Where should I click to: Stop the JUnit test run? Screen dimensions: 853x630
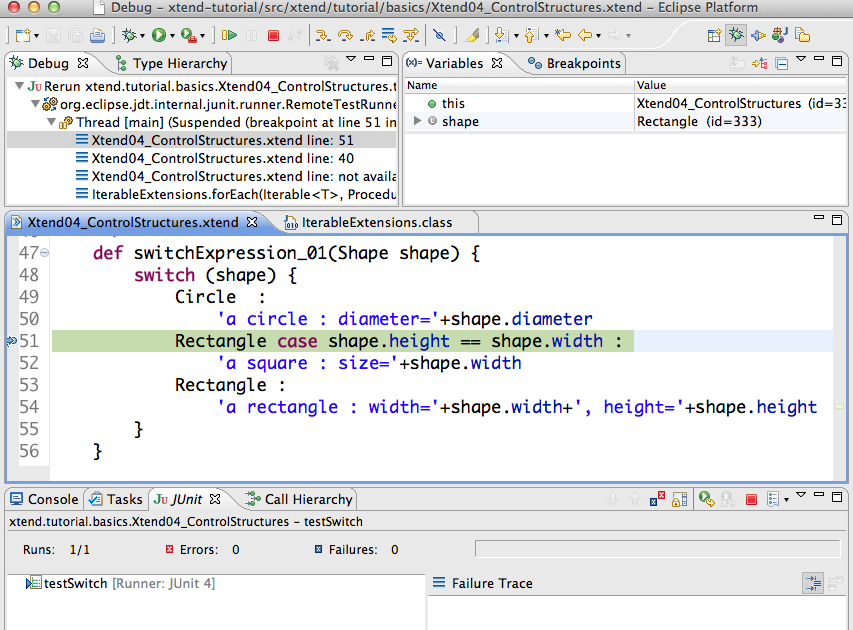click(753, 498)
